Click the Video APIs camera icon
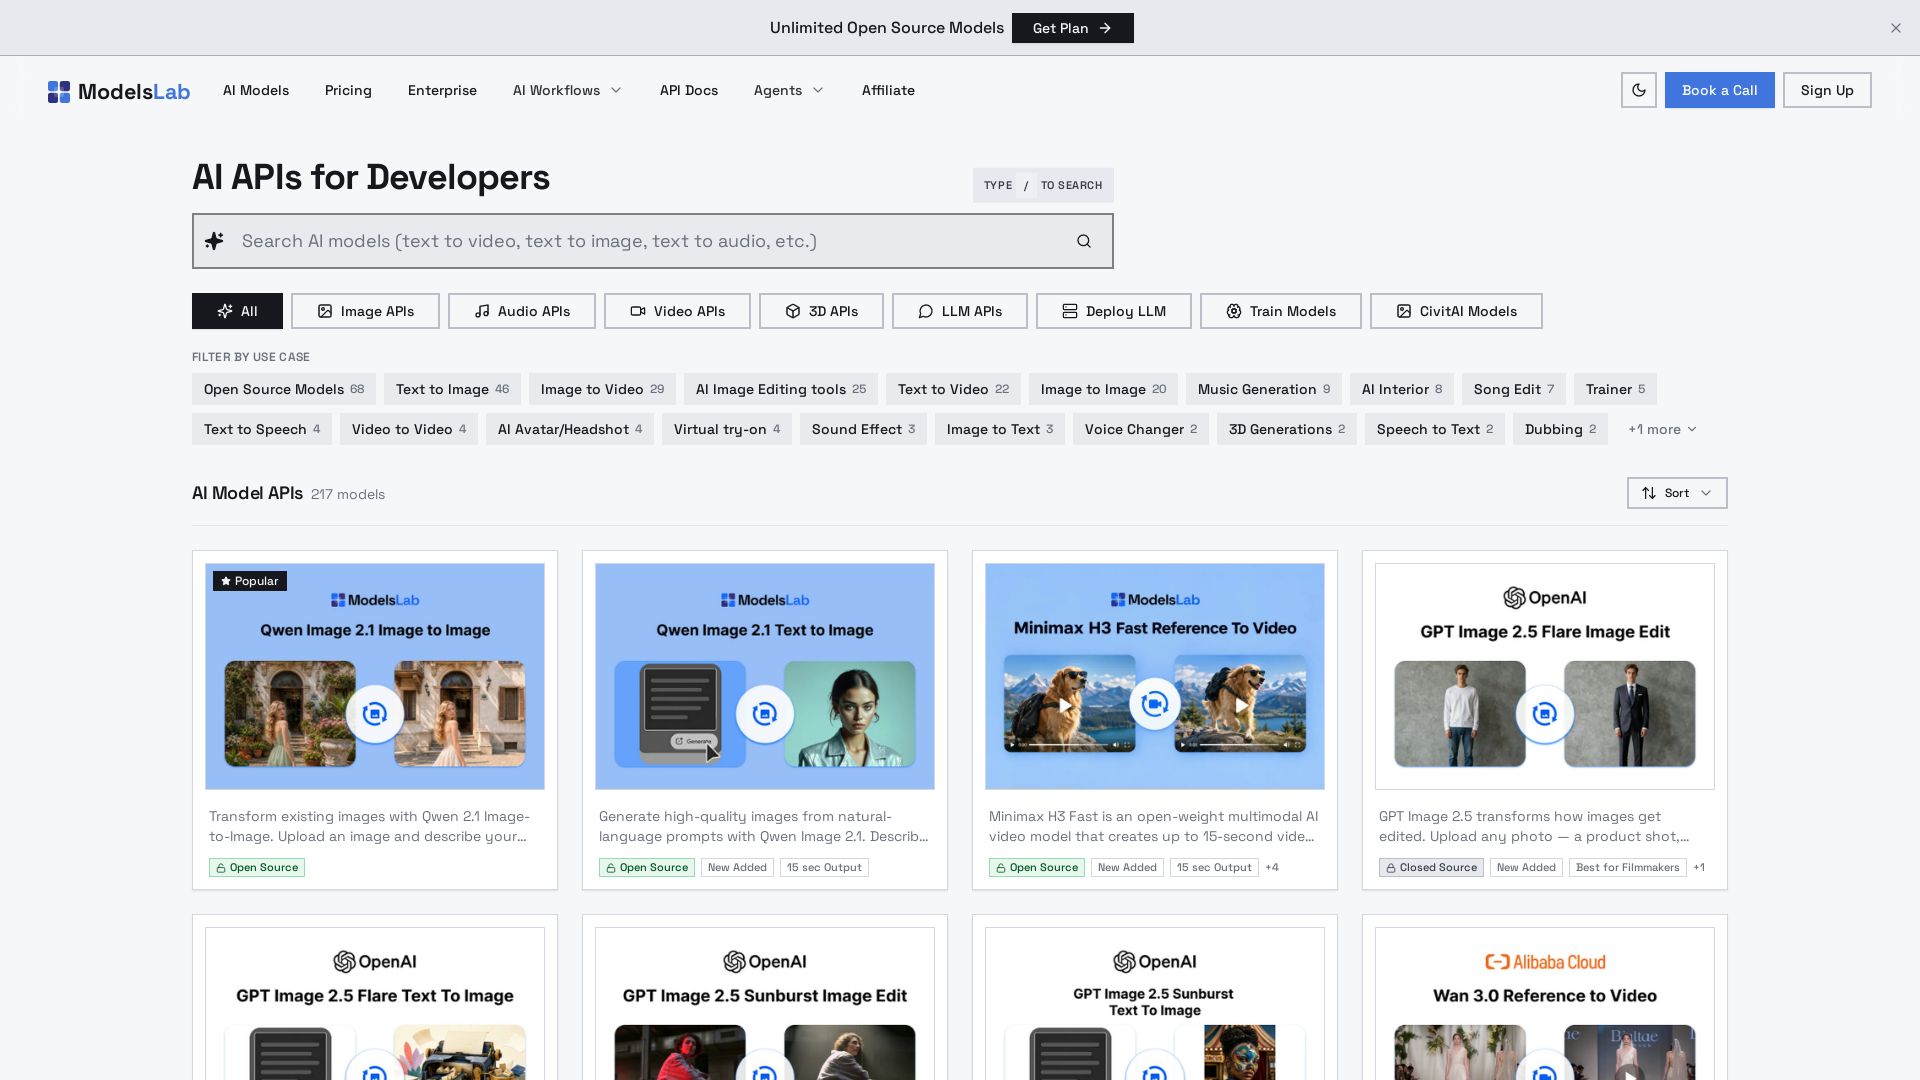The height and width of the screenshot is (1080, 1920). [x=638, y=311]
